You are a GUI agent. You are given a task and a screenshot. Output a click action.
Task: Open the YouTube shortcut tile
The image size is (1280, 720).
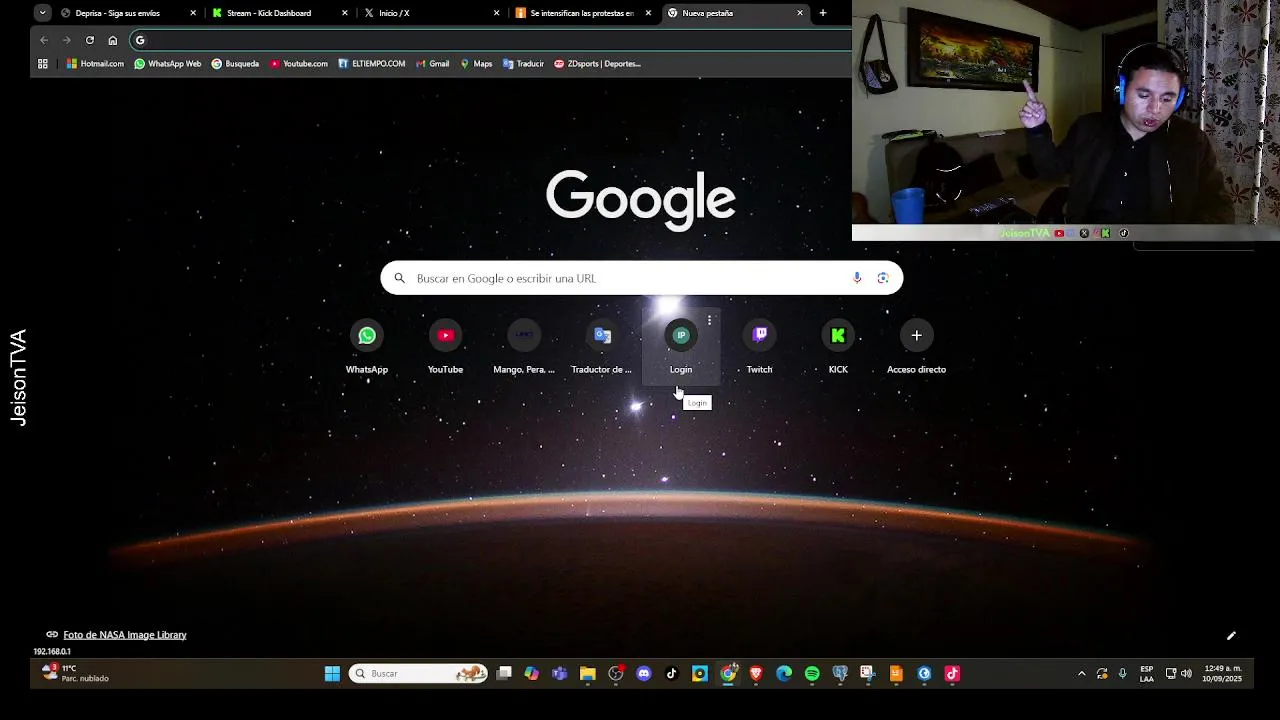(x=445, y=348)
